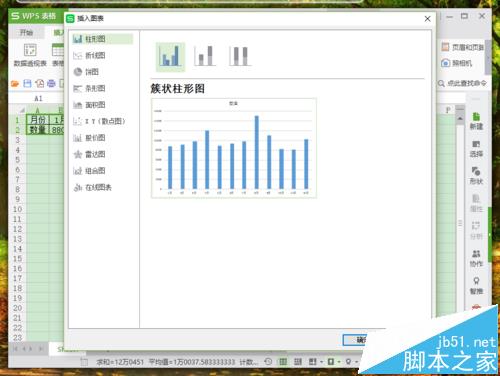Switch to page layout view icon

pyautogui.click(x=313, y=362)
